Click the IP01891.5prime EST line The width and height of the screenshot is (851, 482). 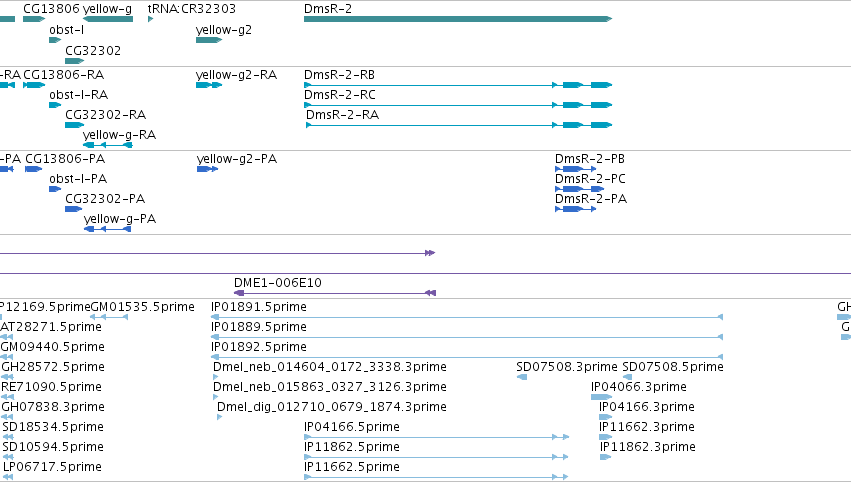click(x=467, y=317)
